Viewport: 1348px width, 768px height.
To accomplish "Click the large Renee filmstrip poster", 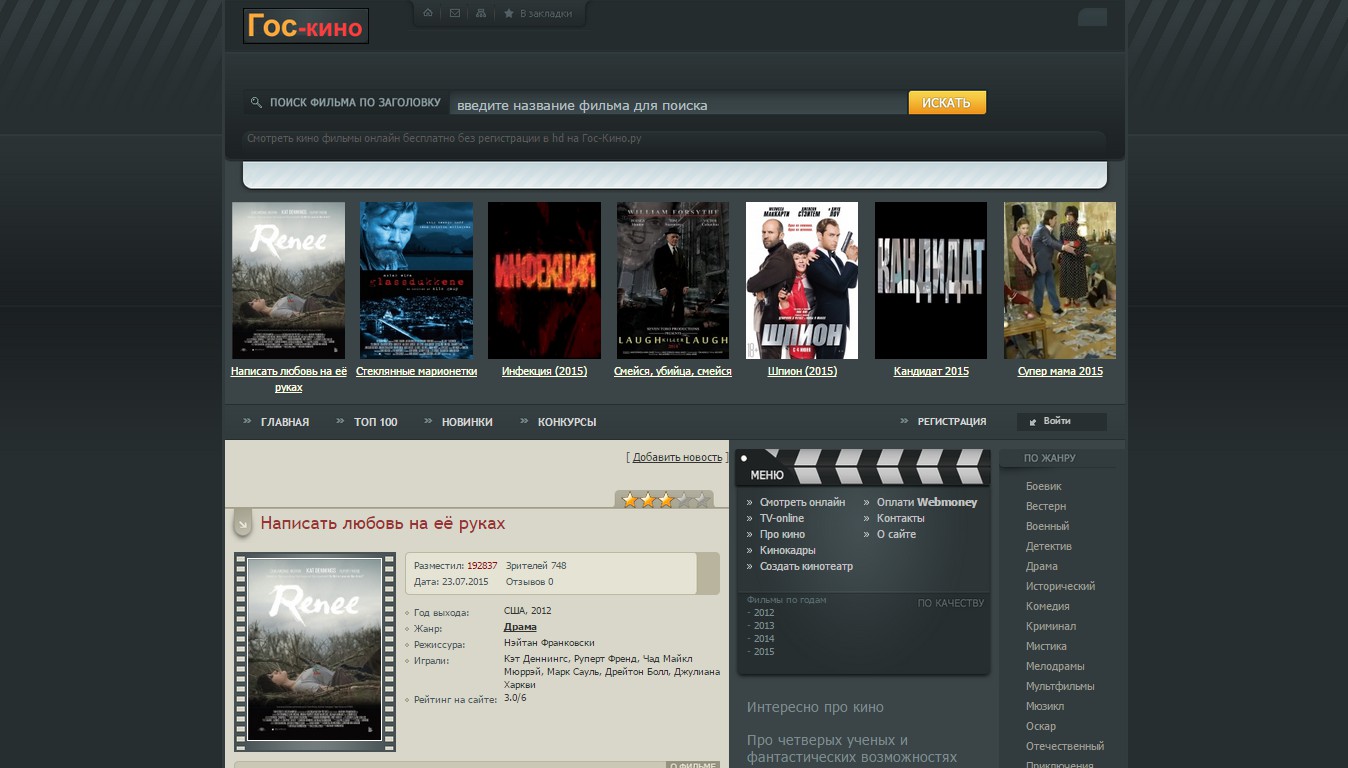I will pyautogui.click(x=315, y=652).
